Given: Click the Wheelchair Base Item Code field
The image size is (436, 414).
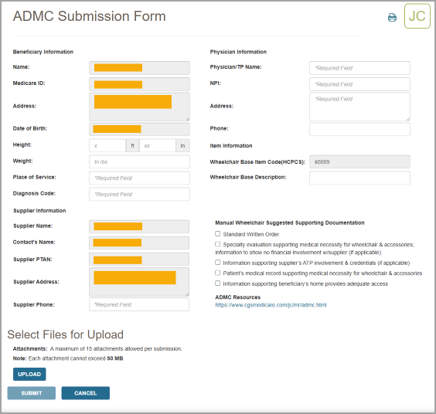Looking at the screenshot, I should tap(360, 162).
